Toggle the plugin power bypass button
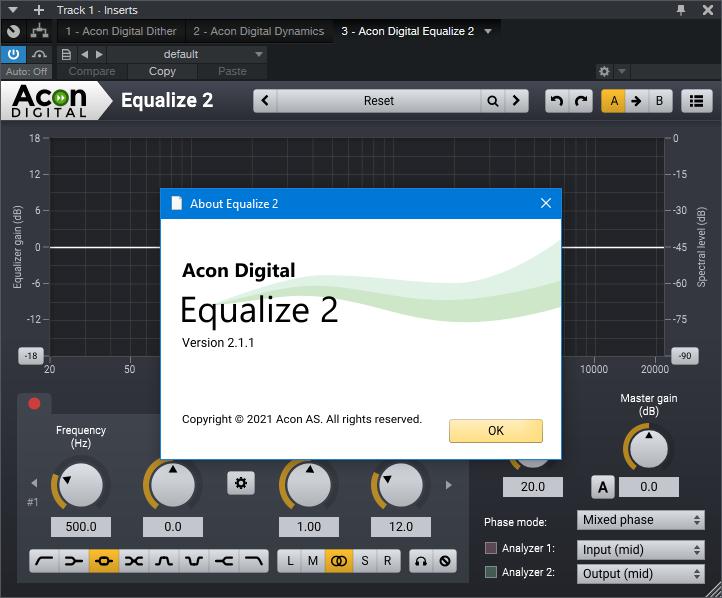 13,54
